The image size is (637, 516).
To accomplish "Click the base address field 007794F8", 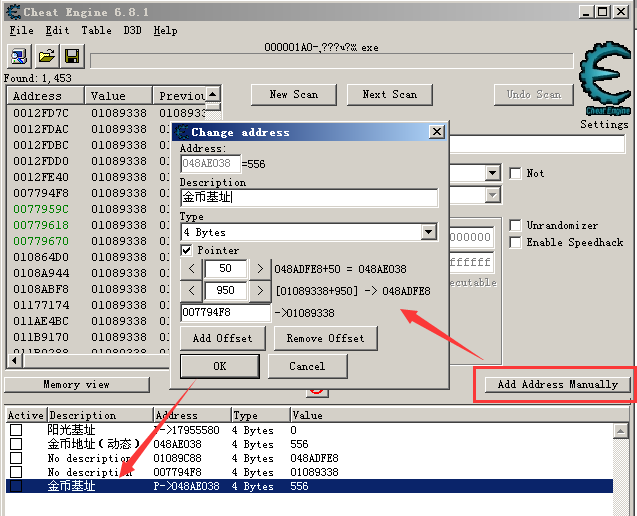I will [225, 312].
